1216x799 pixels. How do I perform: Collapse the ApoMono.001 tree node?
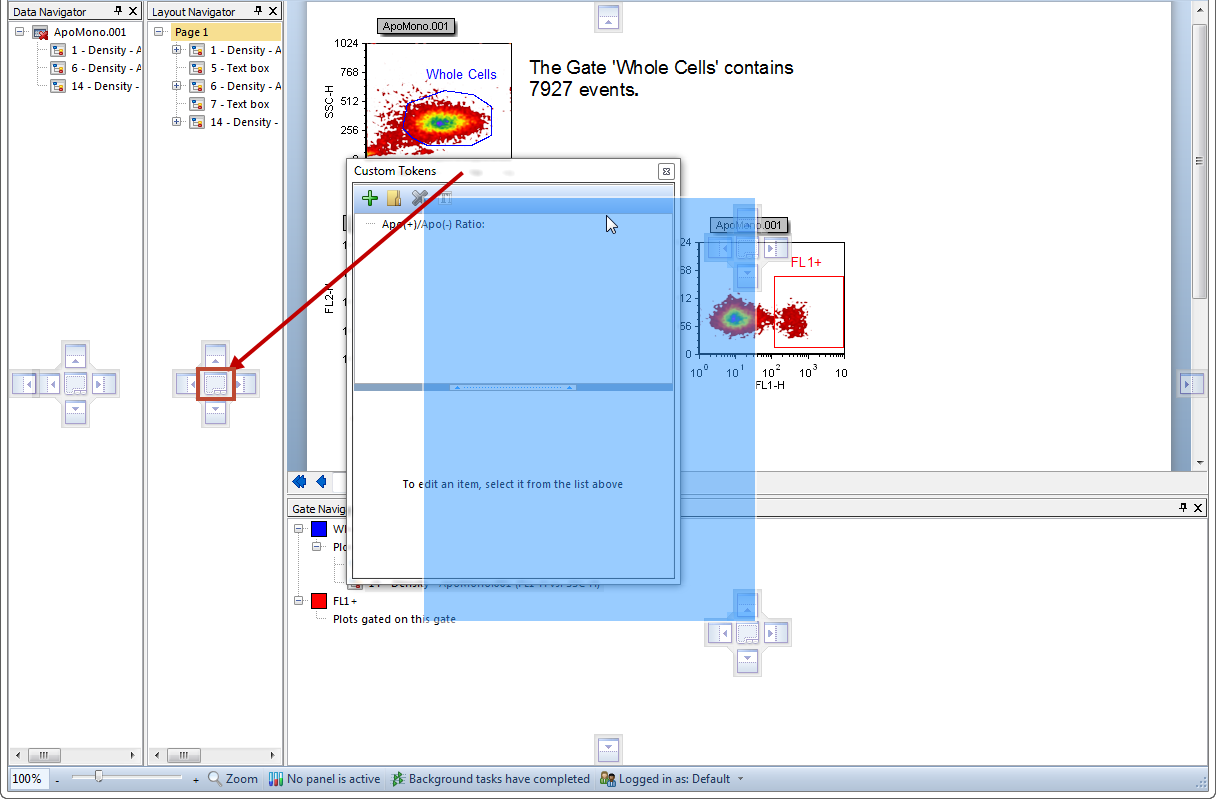(19, 32)
